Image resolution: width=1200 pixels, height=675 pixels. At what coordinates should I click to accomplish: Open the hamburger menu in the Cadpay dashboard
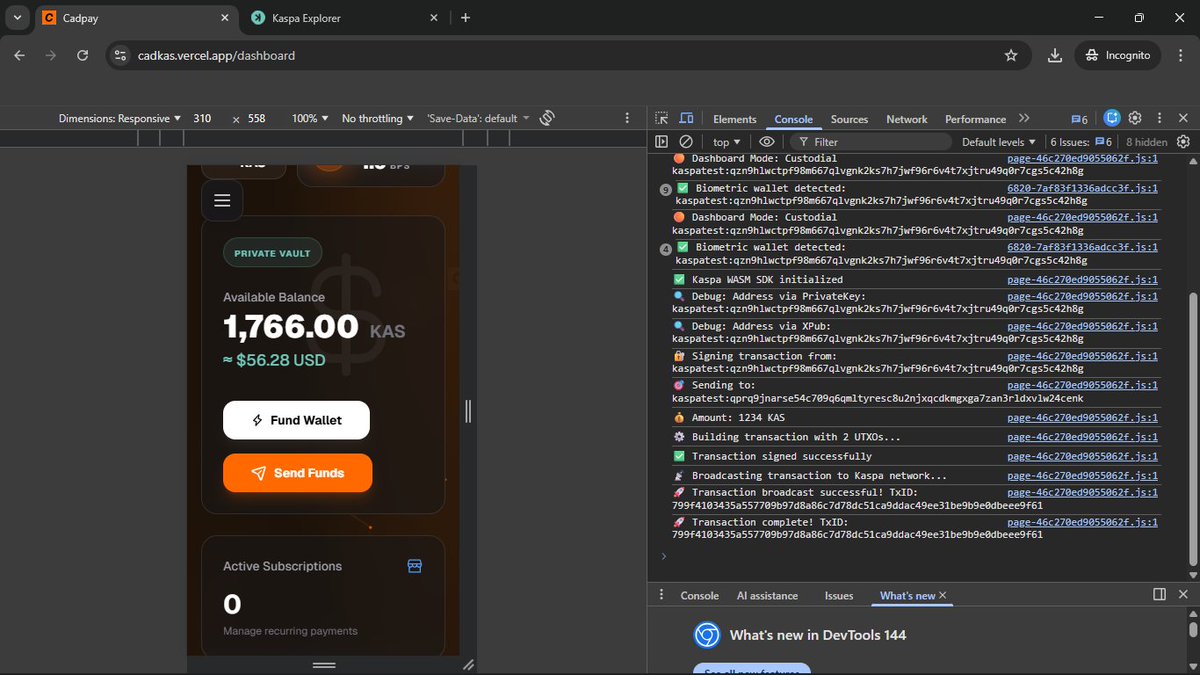pyautogui.click(x=222, y=201)
